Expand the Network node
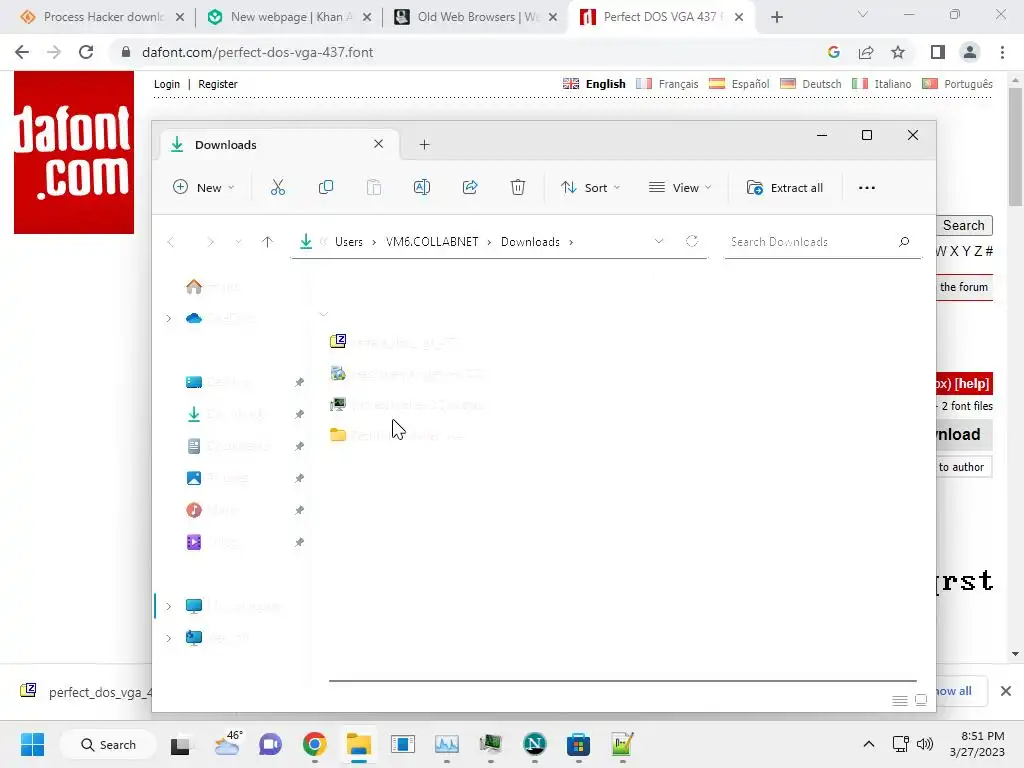The image size is (1024, 768). [168, 638]
